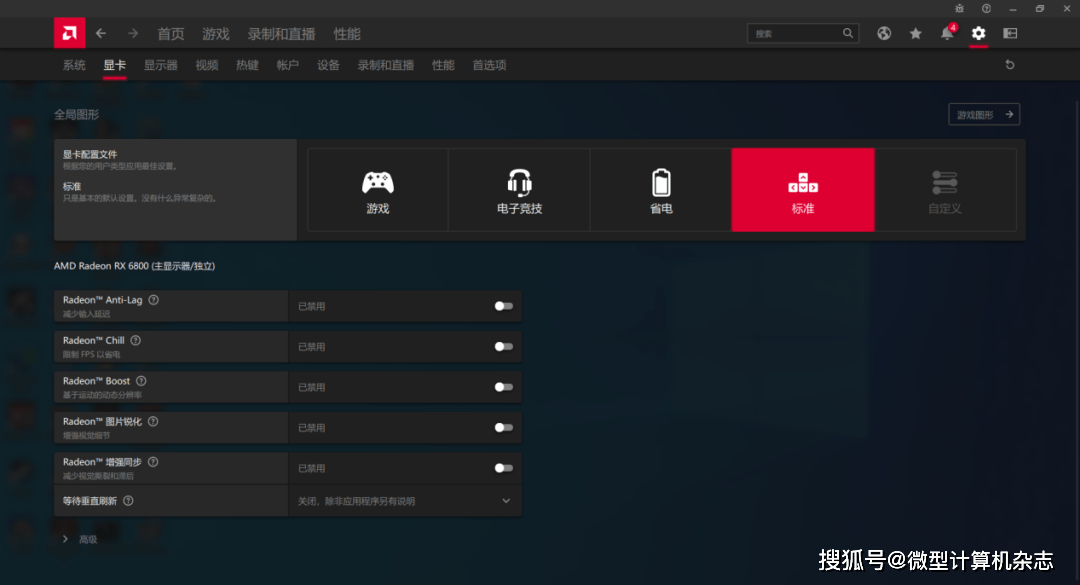Open 等待垂直刷新 dropdown
Viewport: 1080px width, 585px height.
tap(405, 501)
